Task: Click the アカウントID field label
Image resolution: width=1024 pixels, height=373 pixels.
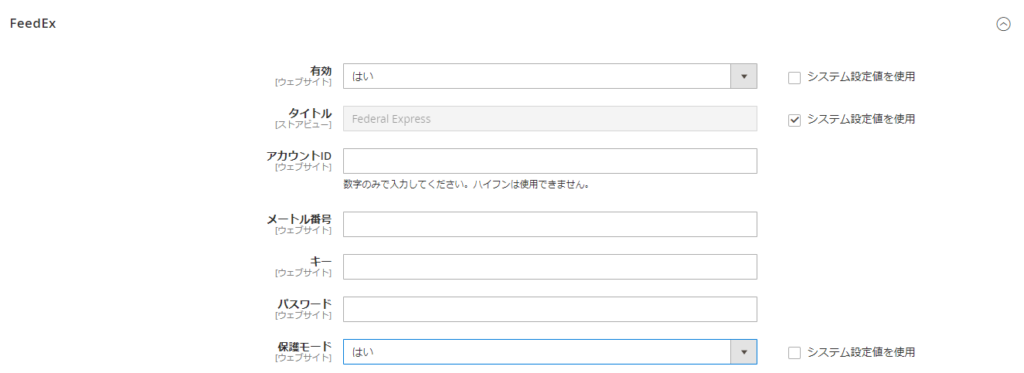Action: tap(299, 155)
